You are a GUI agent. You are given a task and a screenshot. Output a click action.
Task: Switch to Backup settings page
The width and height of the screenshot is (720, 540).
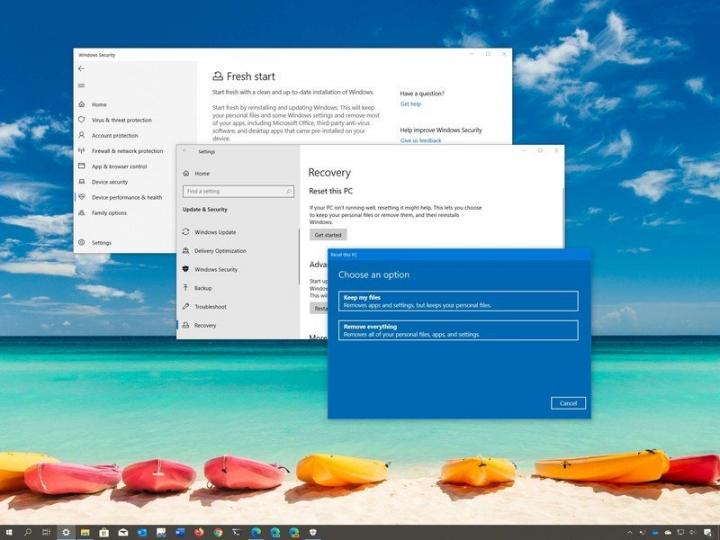click(203, 288)
